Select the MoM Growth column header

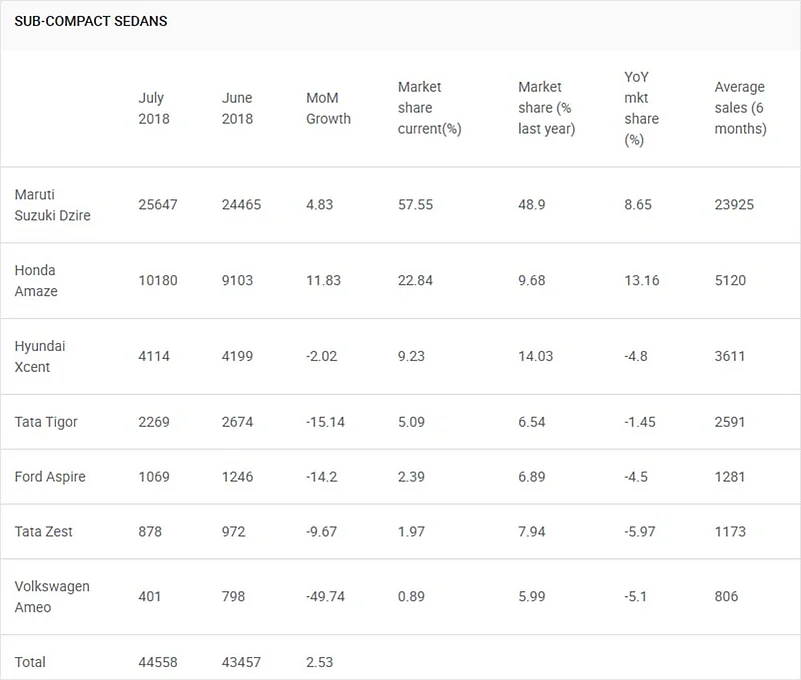tap(328, 108)
